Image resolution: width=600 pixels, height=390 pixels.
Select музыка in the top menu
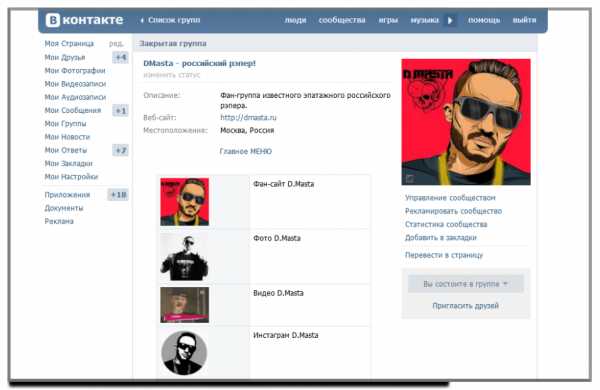(x=424, y=20)
